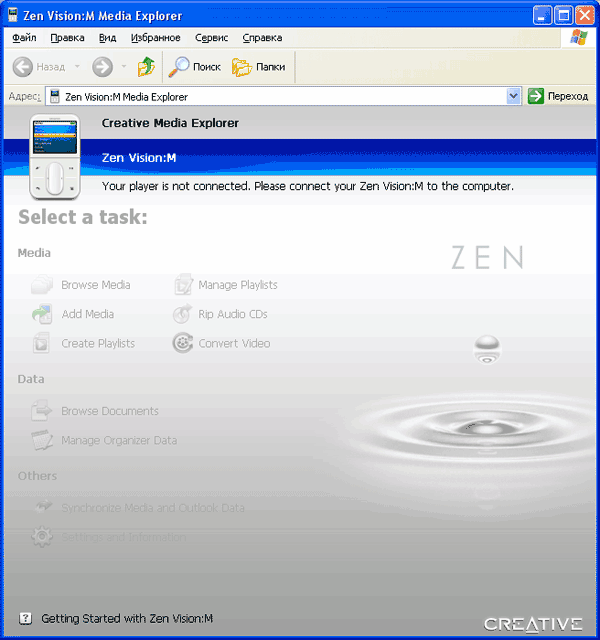Image resolution: width=600 pixels, height=640 pixels.
Task: Click the Browse Media icon
Action: point(42,284)
